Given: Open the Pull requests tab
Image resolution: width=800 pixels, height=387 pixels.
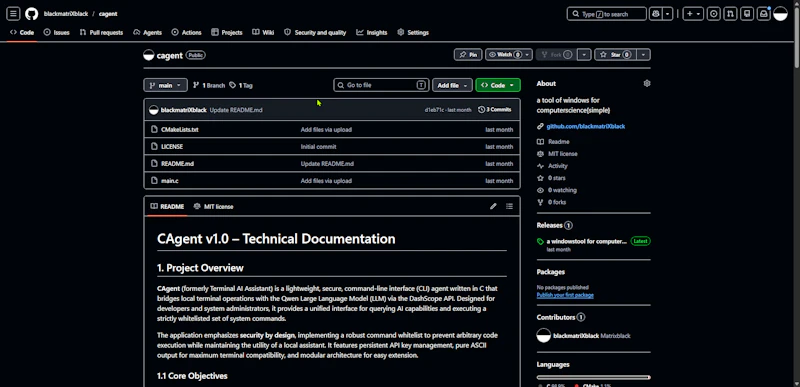Looking at the screenshot, I should (101, 32).
